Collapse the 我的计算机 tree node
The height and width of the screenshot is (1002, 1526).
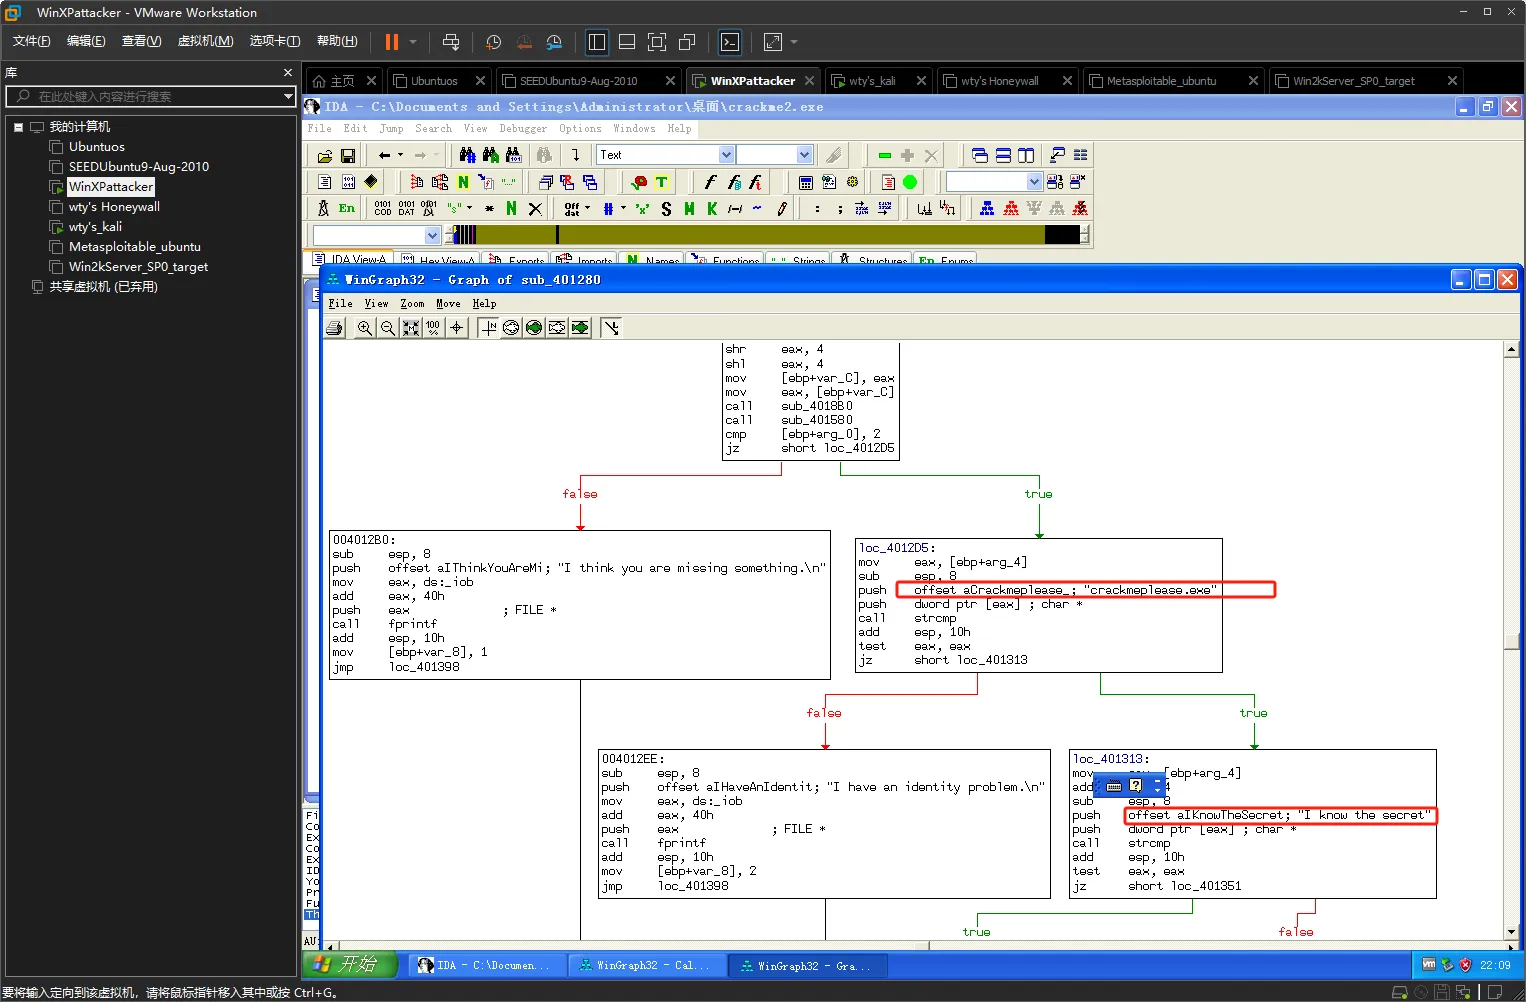[18, 127]
